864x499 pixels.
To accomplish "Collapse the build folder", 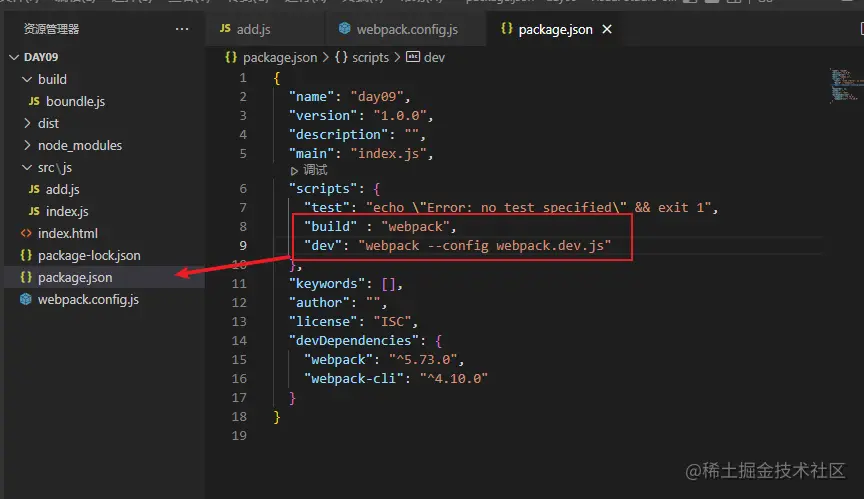I will tap(26, 79).
